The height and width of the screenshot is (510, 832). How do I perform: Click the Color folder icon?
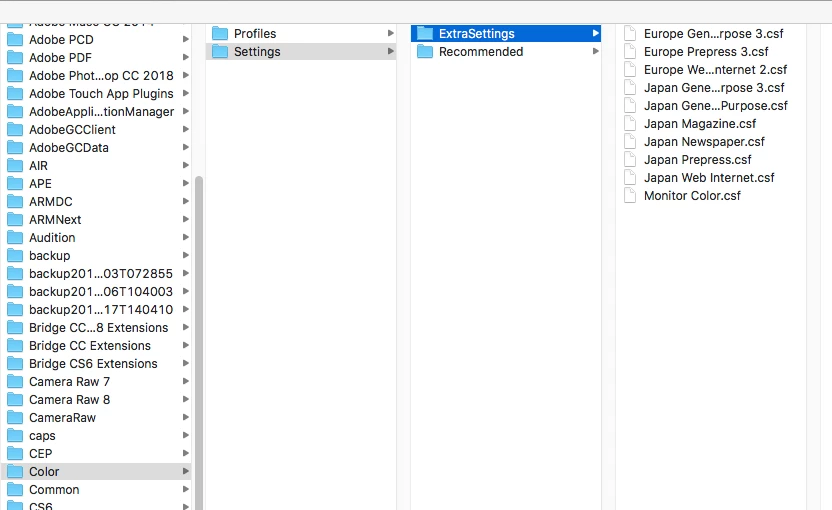pos(15,472)
